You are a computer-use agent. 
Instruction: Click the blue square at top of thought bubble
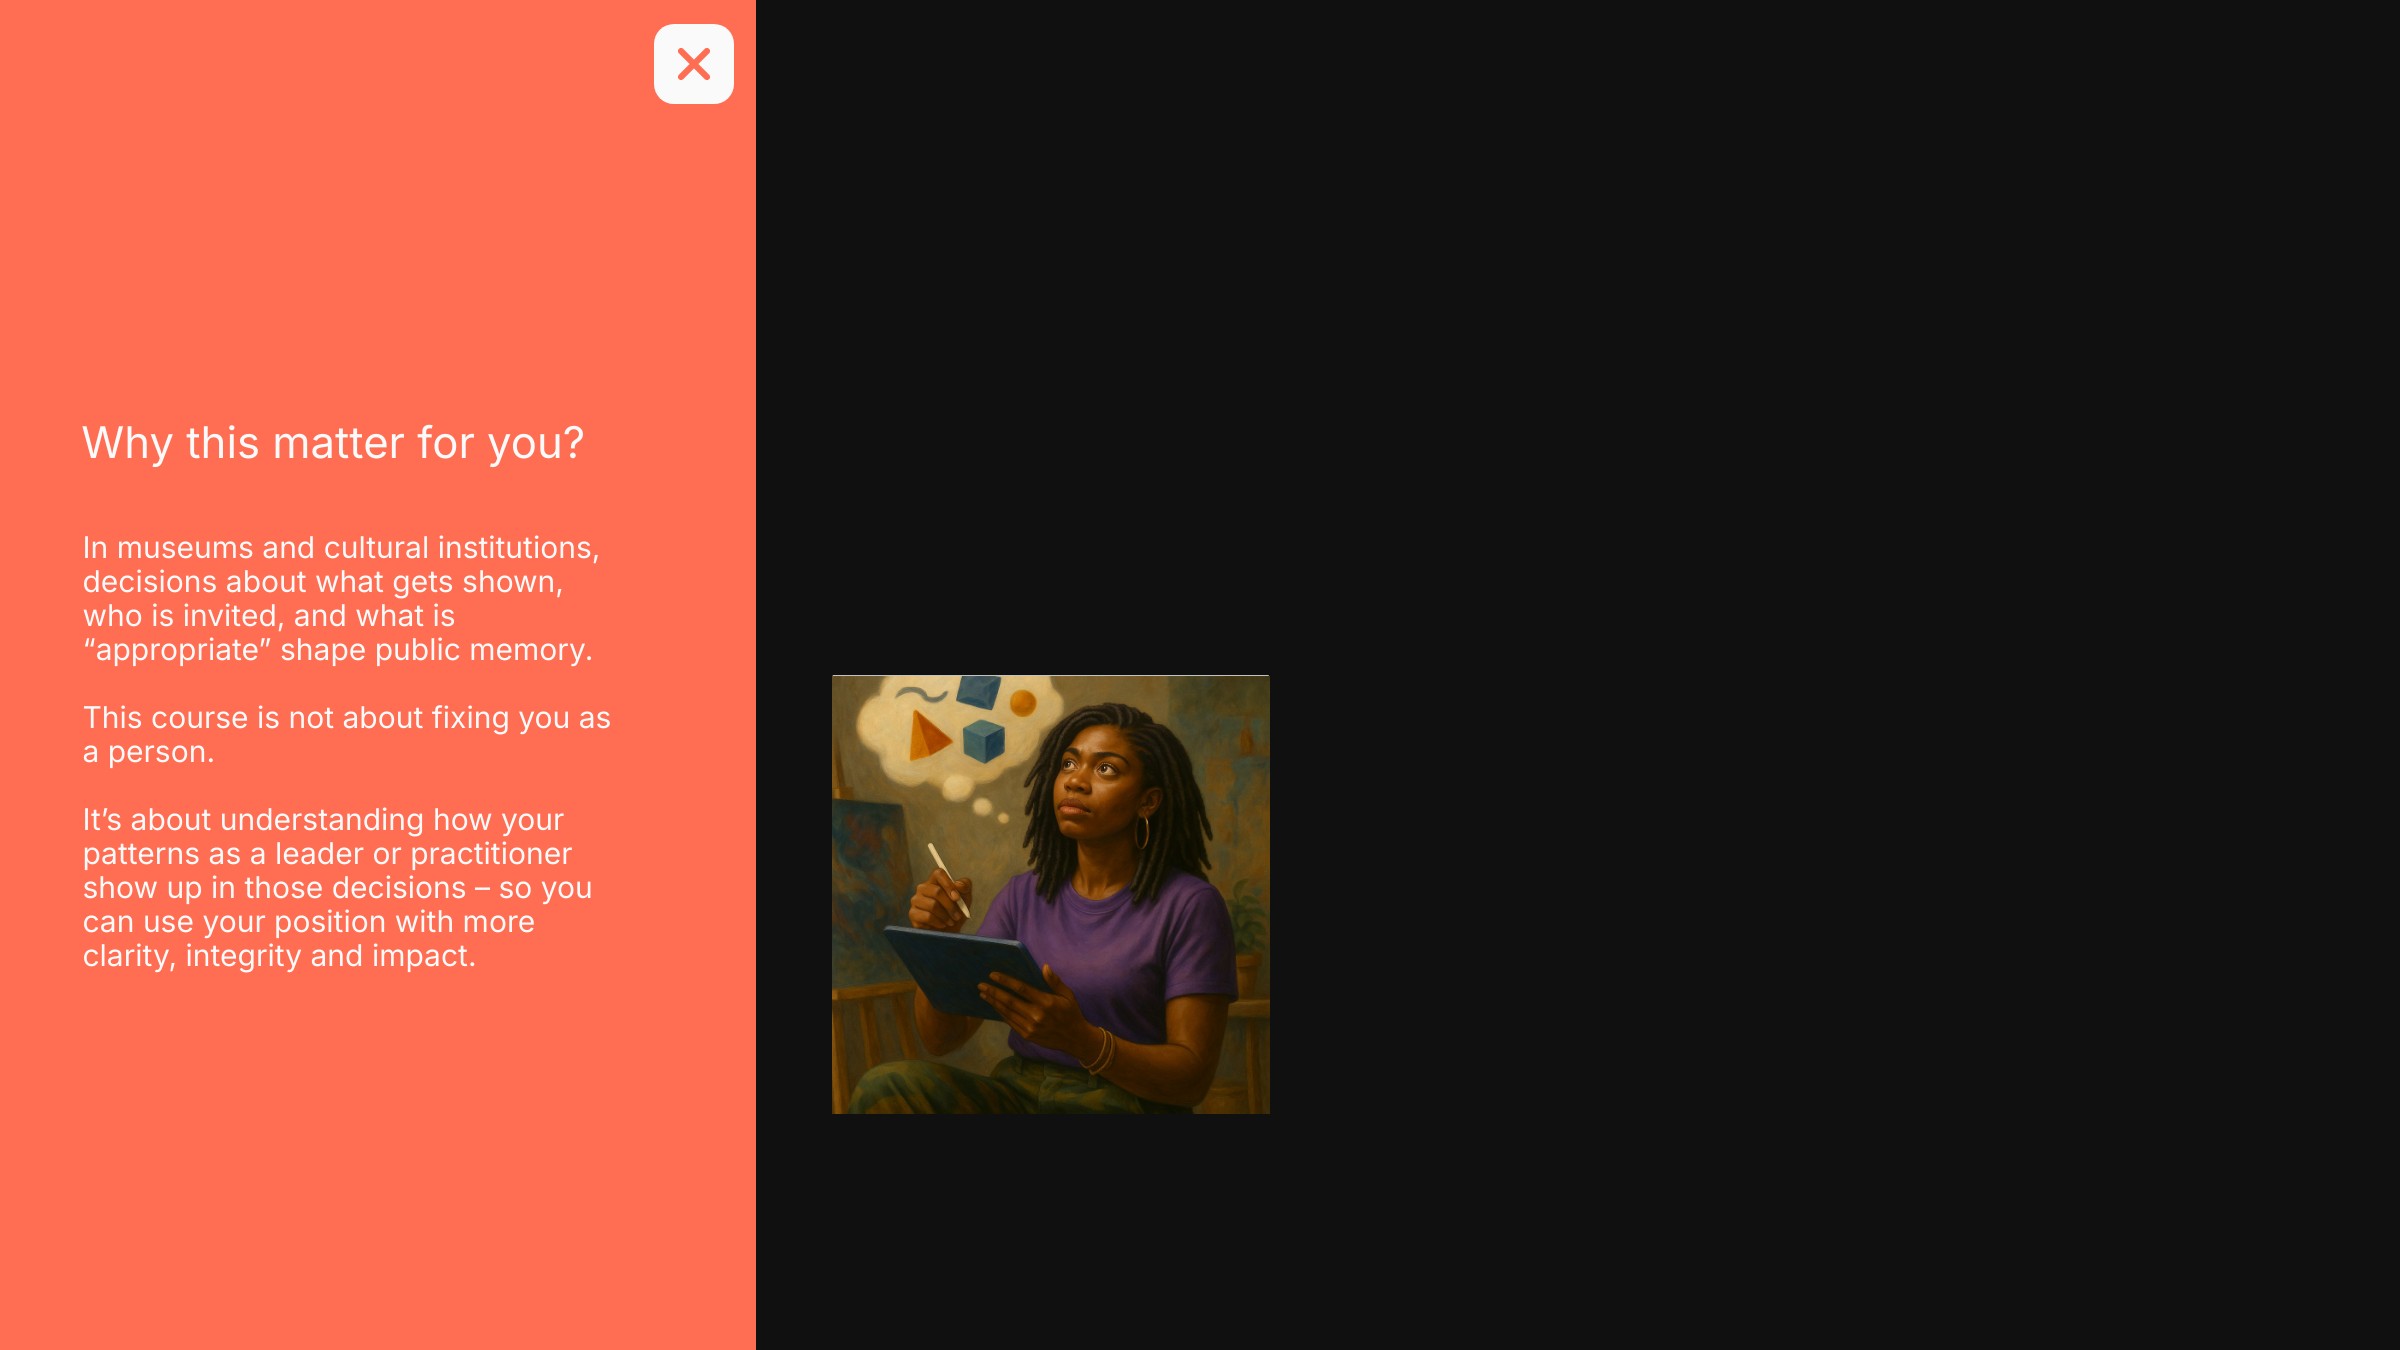pos(978,692)
